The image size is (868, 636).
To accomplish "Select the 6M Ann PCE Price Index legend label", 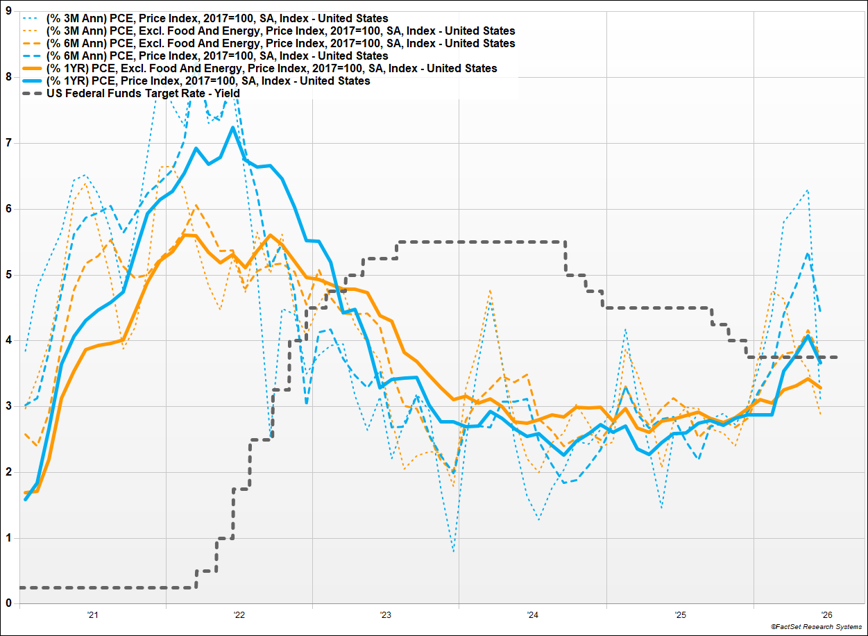I will click(x=217, y=56).
